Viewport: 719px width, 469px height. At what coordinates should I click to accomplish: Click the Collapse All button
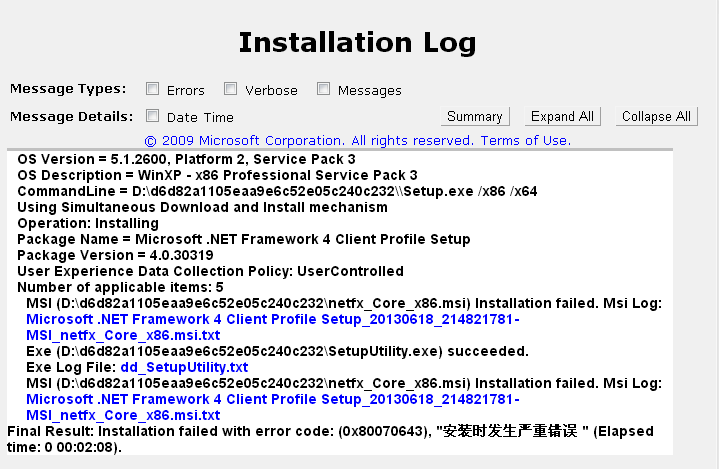tap(656, 116)
